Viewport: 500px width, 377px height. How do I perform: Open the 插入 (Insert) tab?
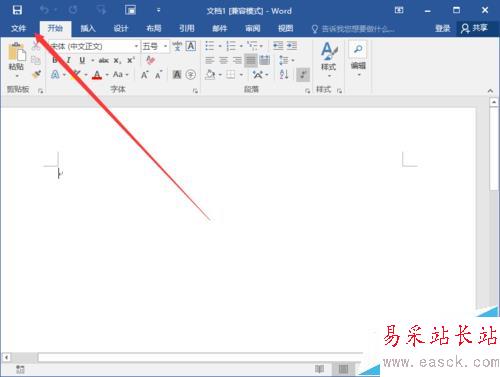click(88, 28)
